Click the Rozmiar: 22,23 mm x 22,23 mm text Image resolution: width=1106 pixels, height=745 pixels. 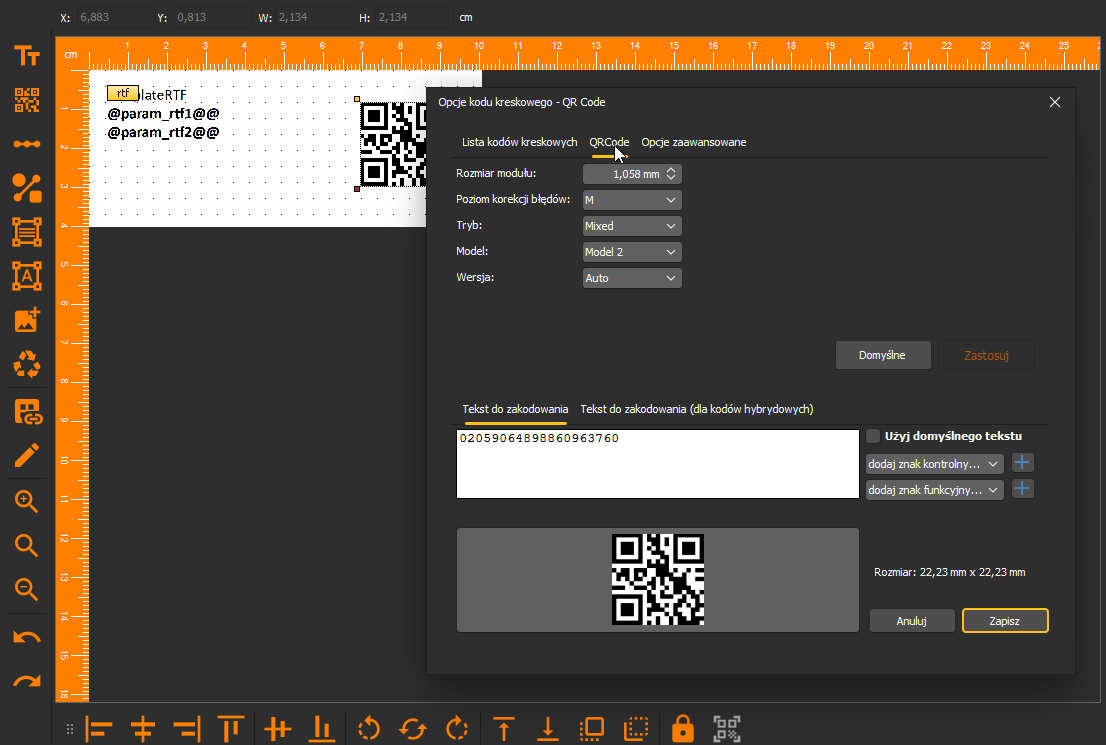click(x=949, y=572)
